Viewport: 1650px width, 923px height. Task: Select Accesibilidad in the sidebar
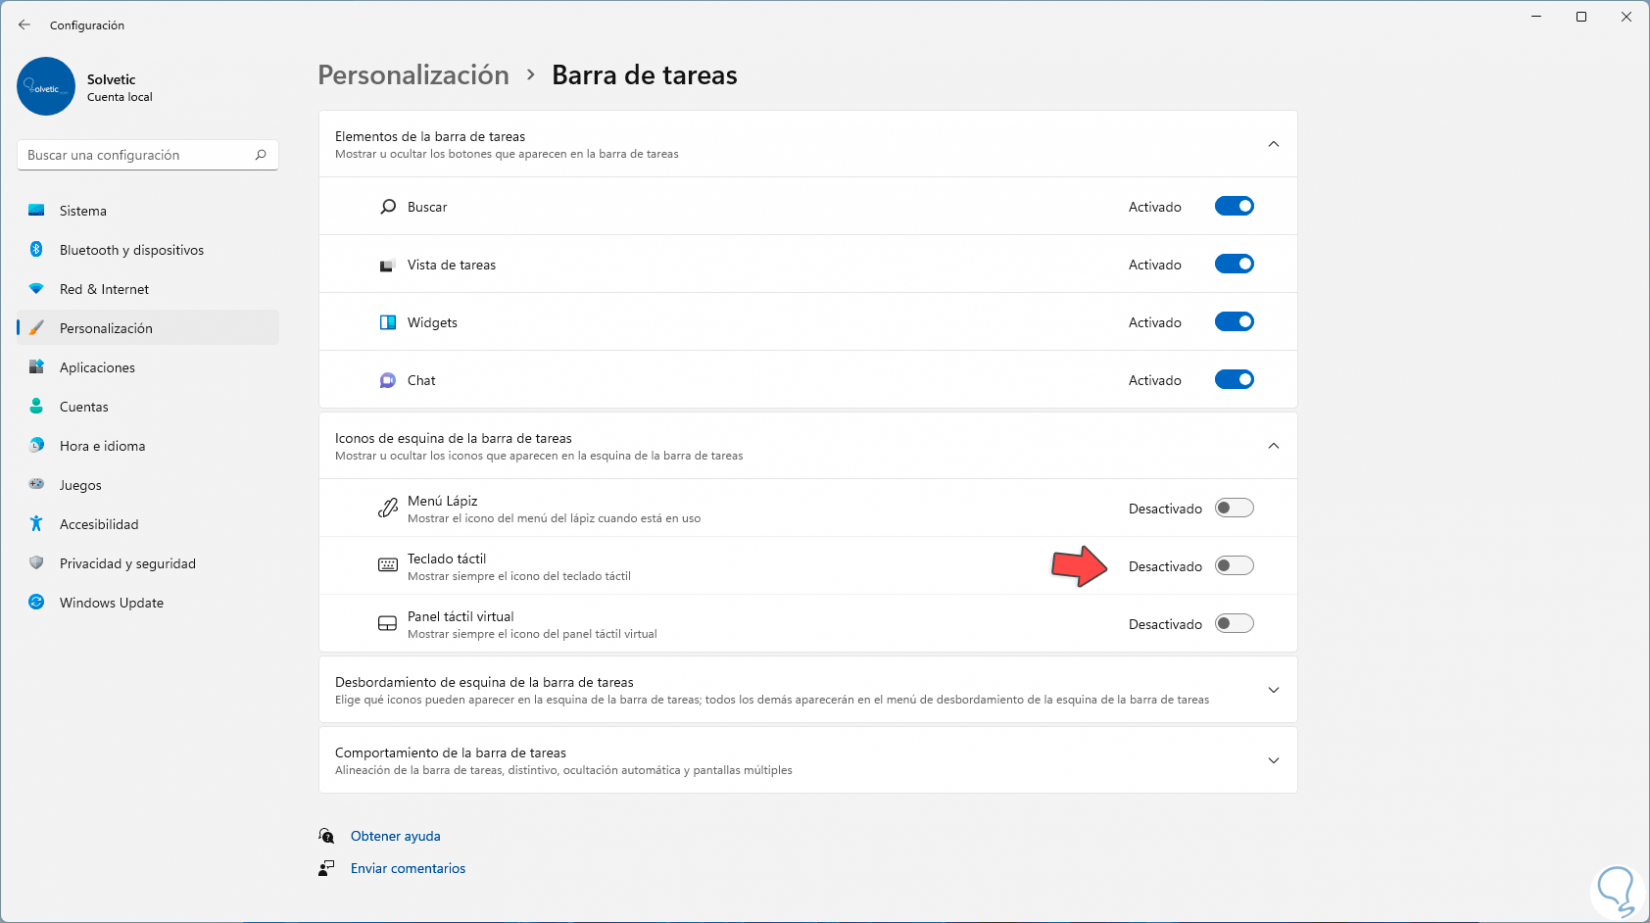point(148,524)
